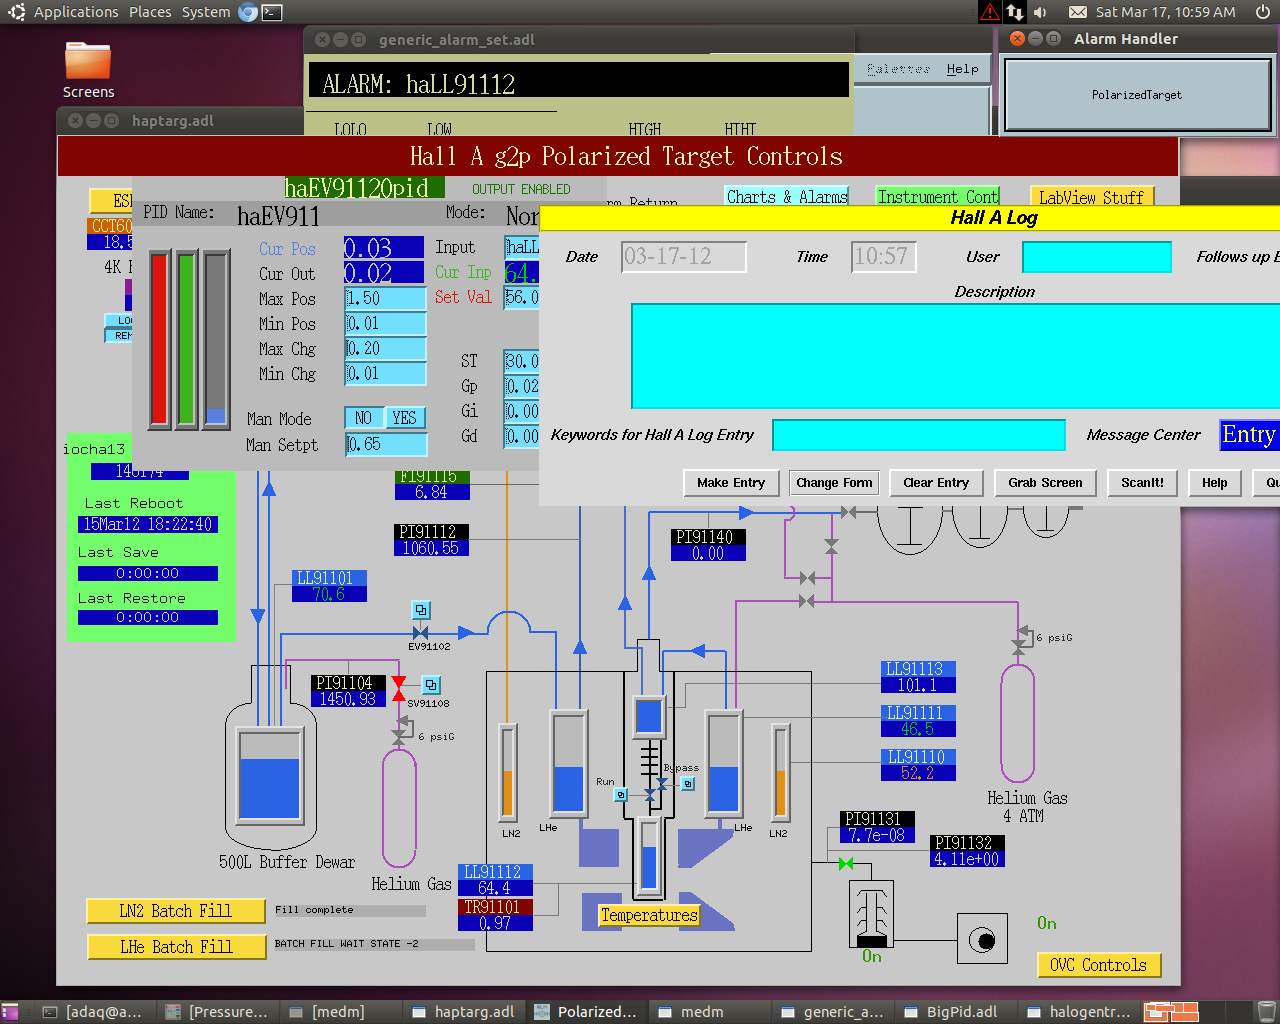Click the EV91102 valve symbol

coord(421,633)
